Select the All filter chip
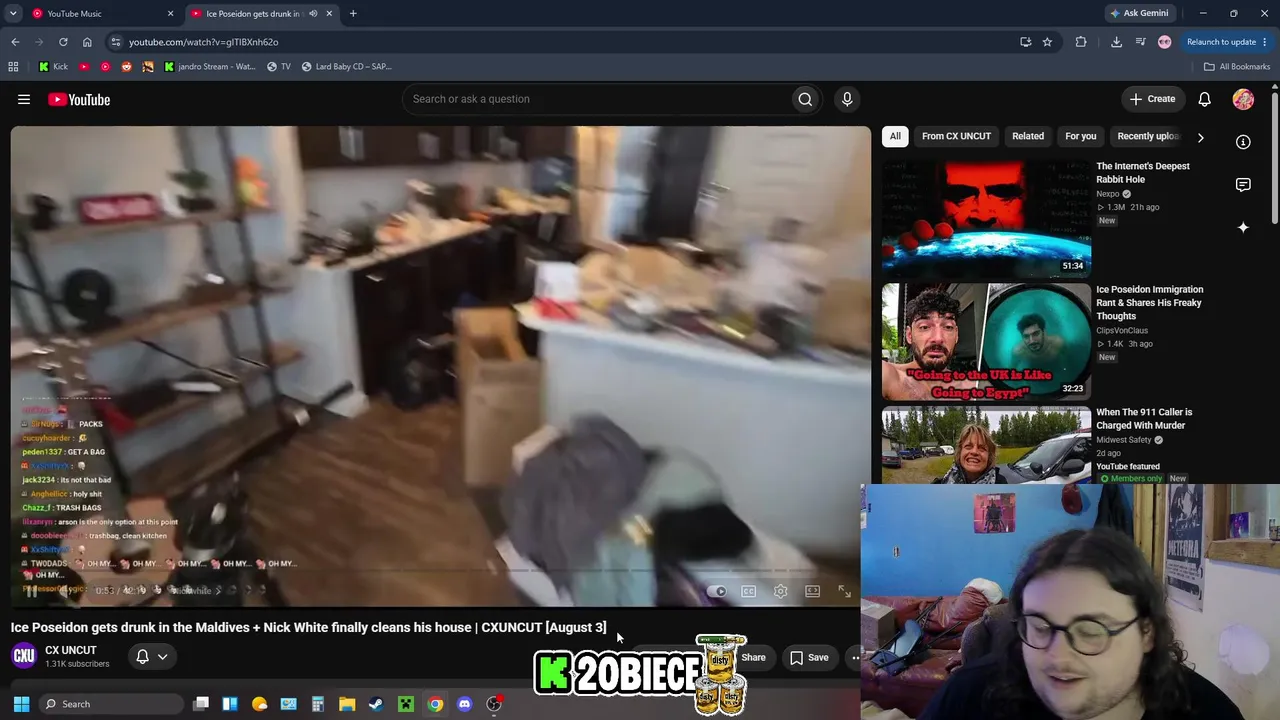Screen dimensions: 1280x720 coord(895,137)
